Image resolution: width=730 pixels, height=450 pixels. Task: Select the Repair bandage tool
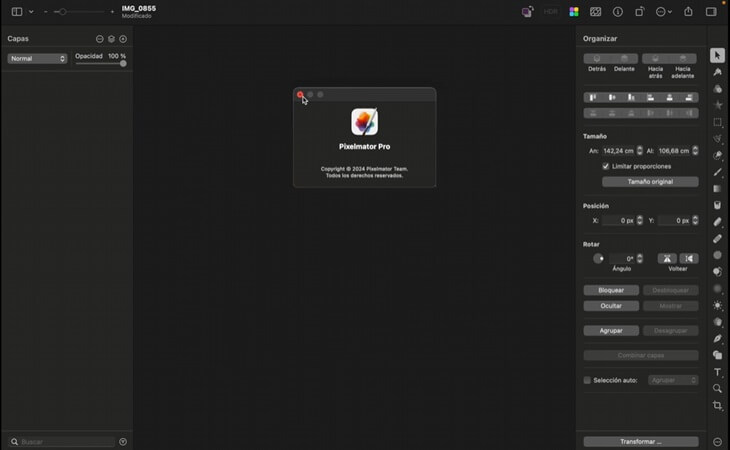tap(717, 239)
